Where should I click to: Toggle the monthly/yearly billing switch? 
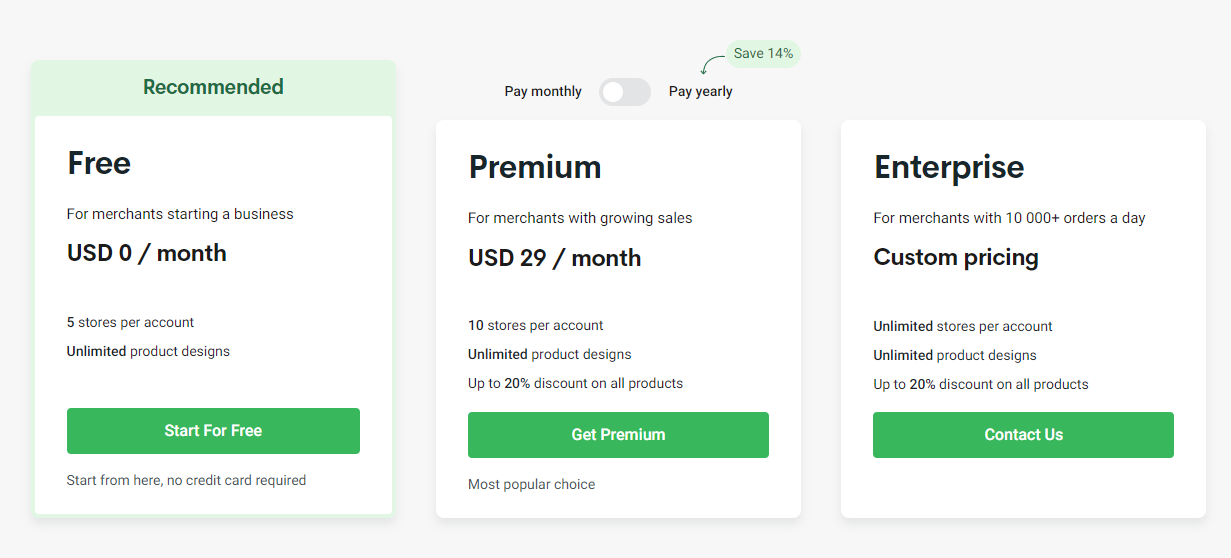pos(625,92)
